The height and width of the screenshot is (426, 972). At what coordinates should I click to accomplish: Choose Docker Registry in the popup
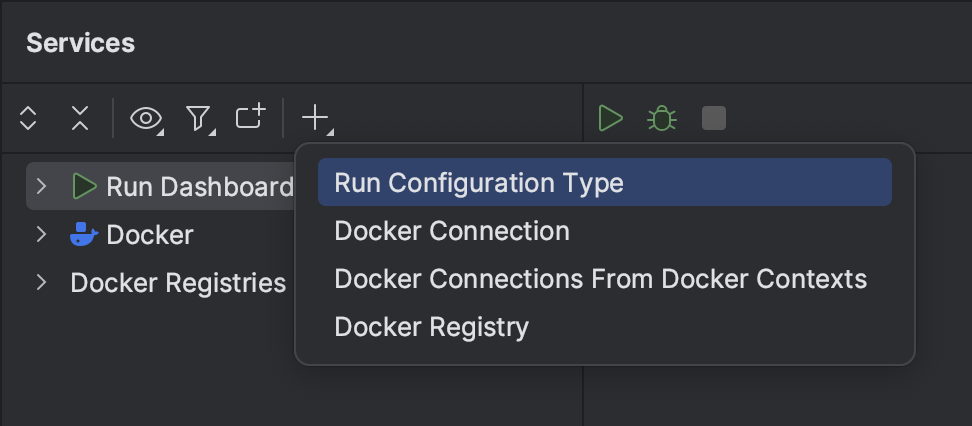431,327
